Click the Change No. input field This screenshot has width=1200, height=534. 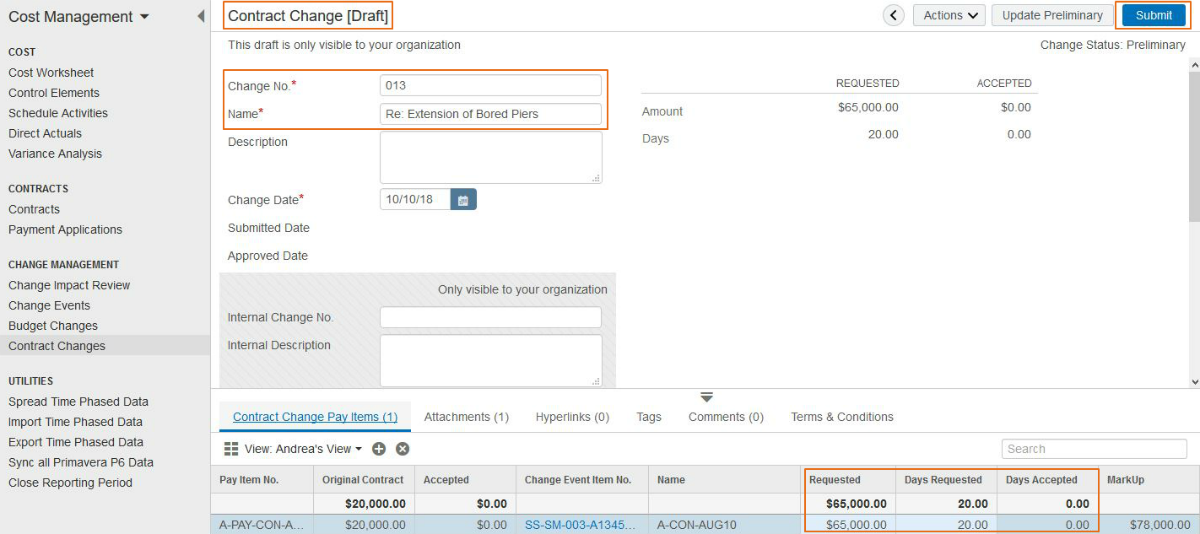tap(491, 85)
